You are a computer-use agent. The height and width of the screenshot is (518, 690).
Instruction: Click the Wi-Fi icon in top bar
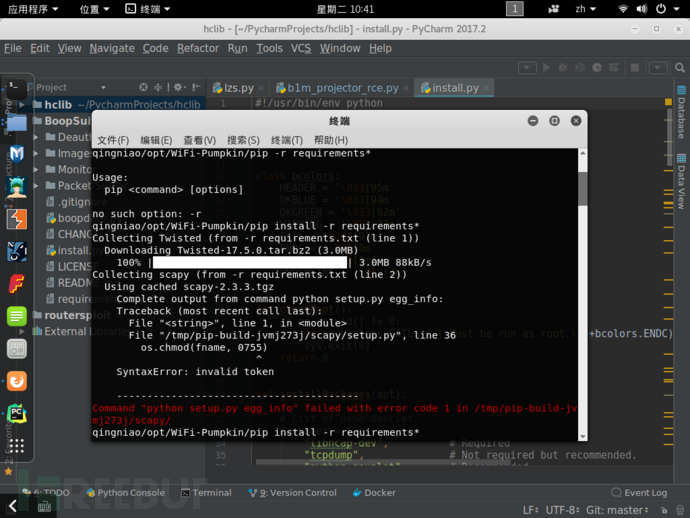623,9
